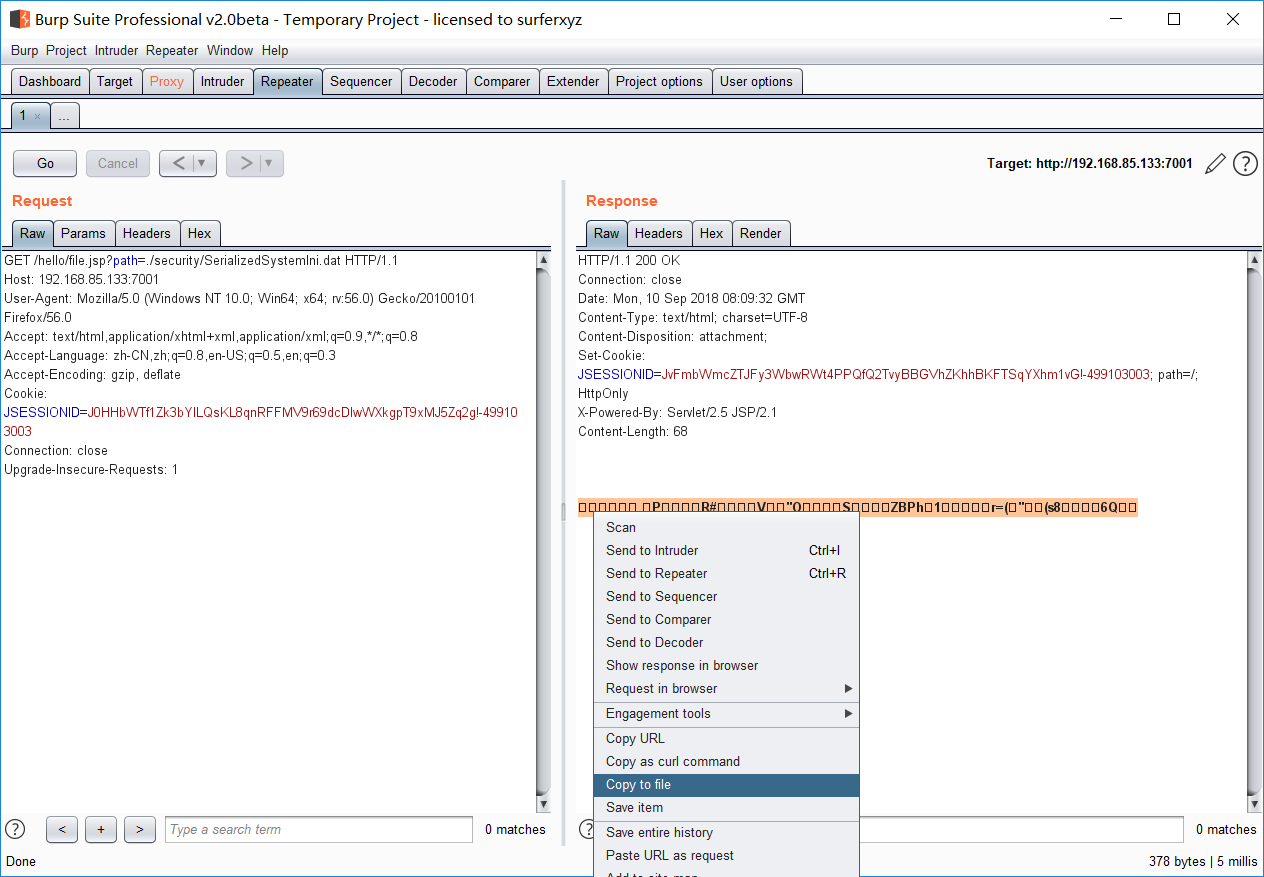Open the Burp menu
This screenshot has width=1264, height=877.
click(24, 50)
